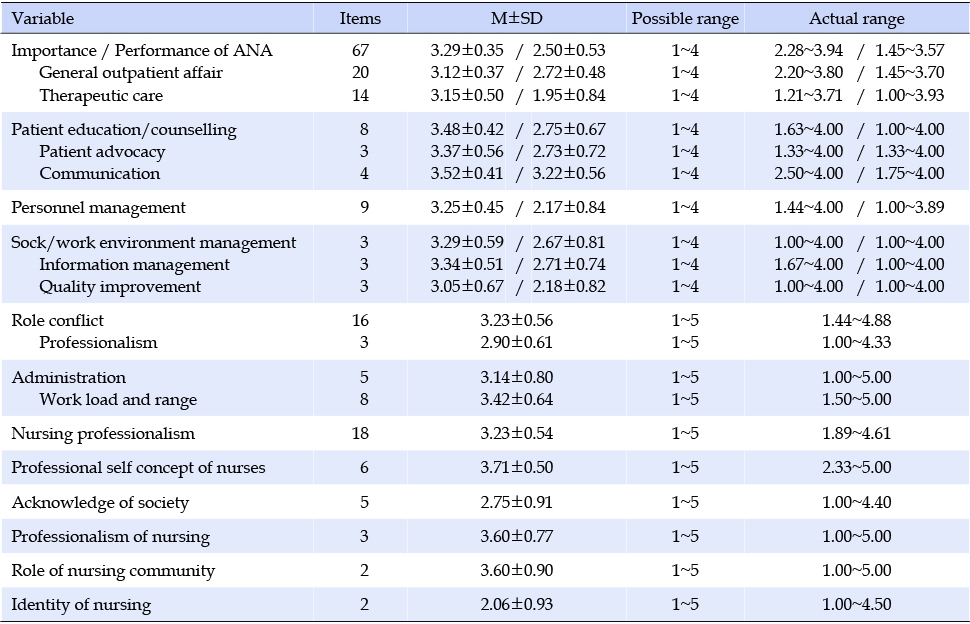The height and width of the screenshot is (624, 970).
Task: Click Professional self concept of nurses
Action: 138,468
